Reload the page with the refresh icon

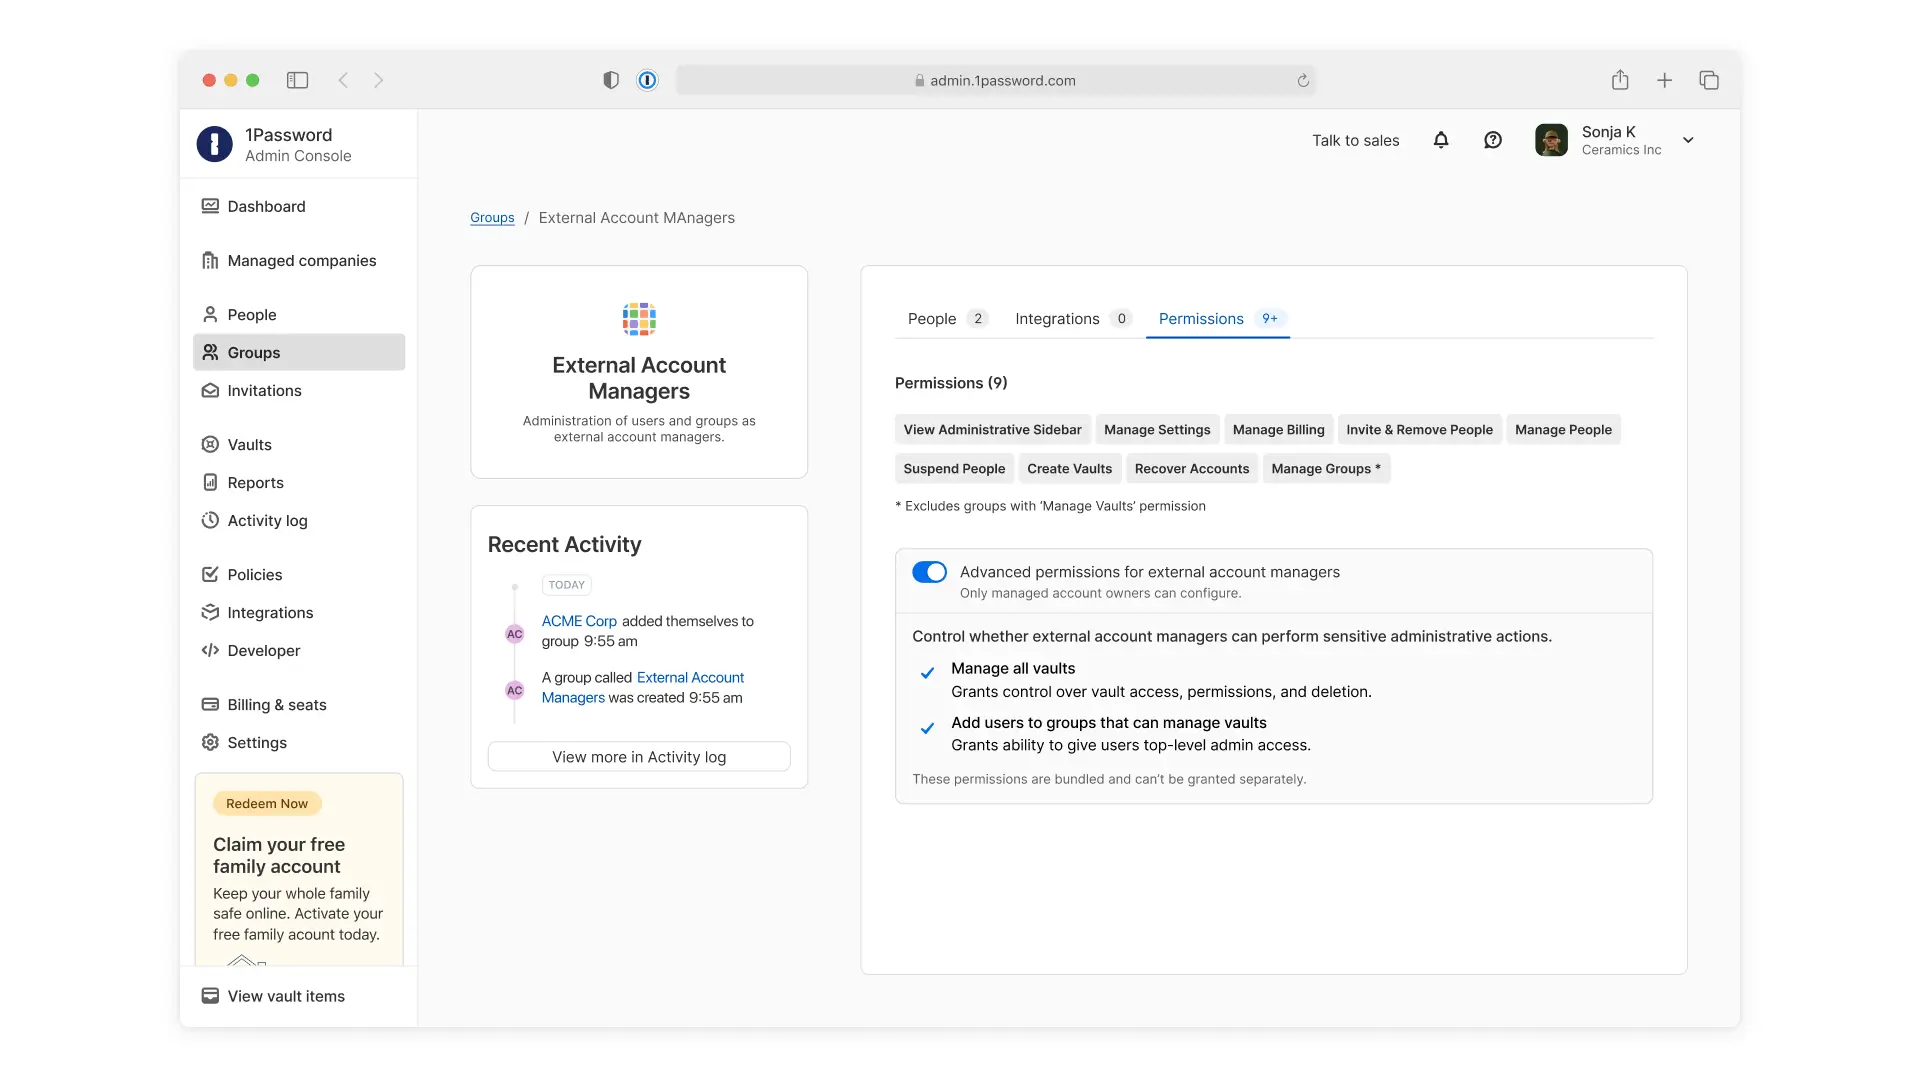click(x=1303, y=81)
